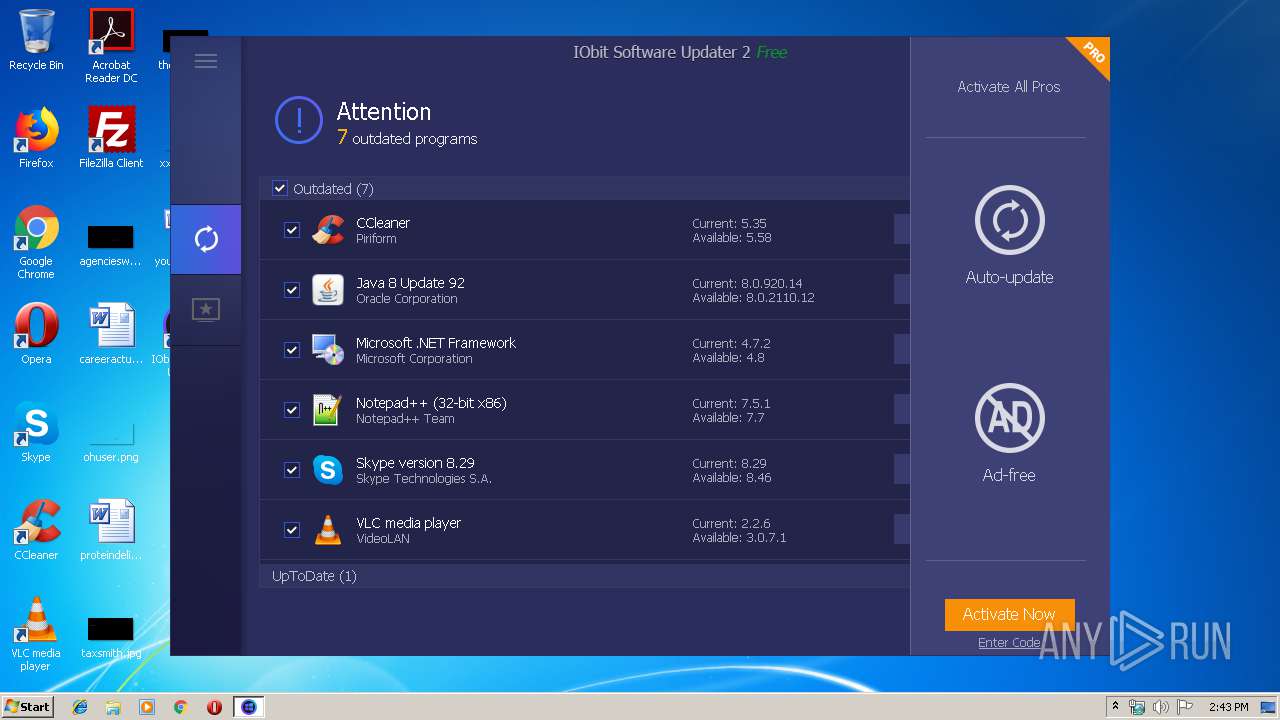Click Opera icon in taskbar
The height and width of the screenshot is (720, 1280).
214,707
